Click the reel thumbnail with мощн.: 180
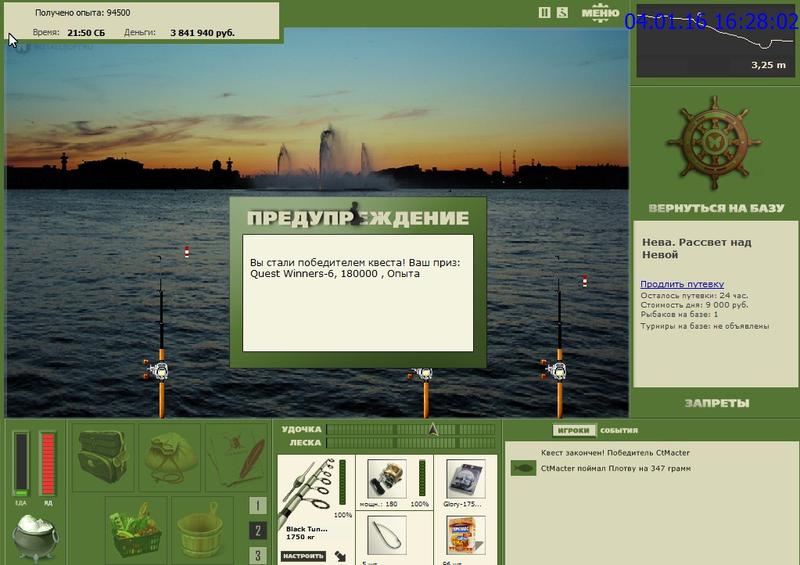800x565 pixels. [386, 478]
